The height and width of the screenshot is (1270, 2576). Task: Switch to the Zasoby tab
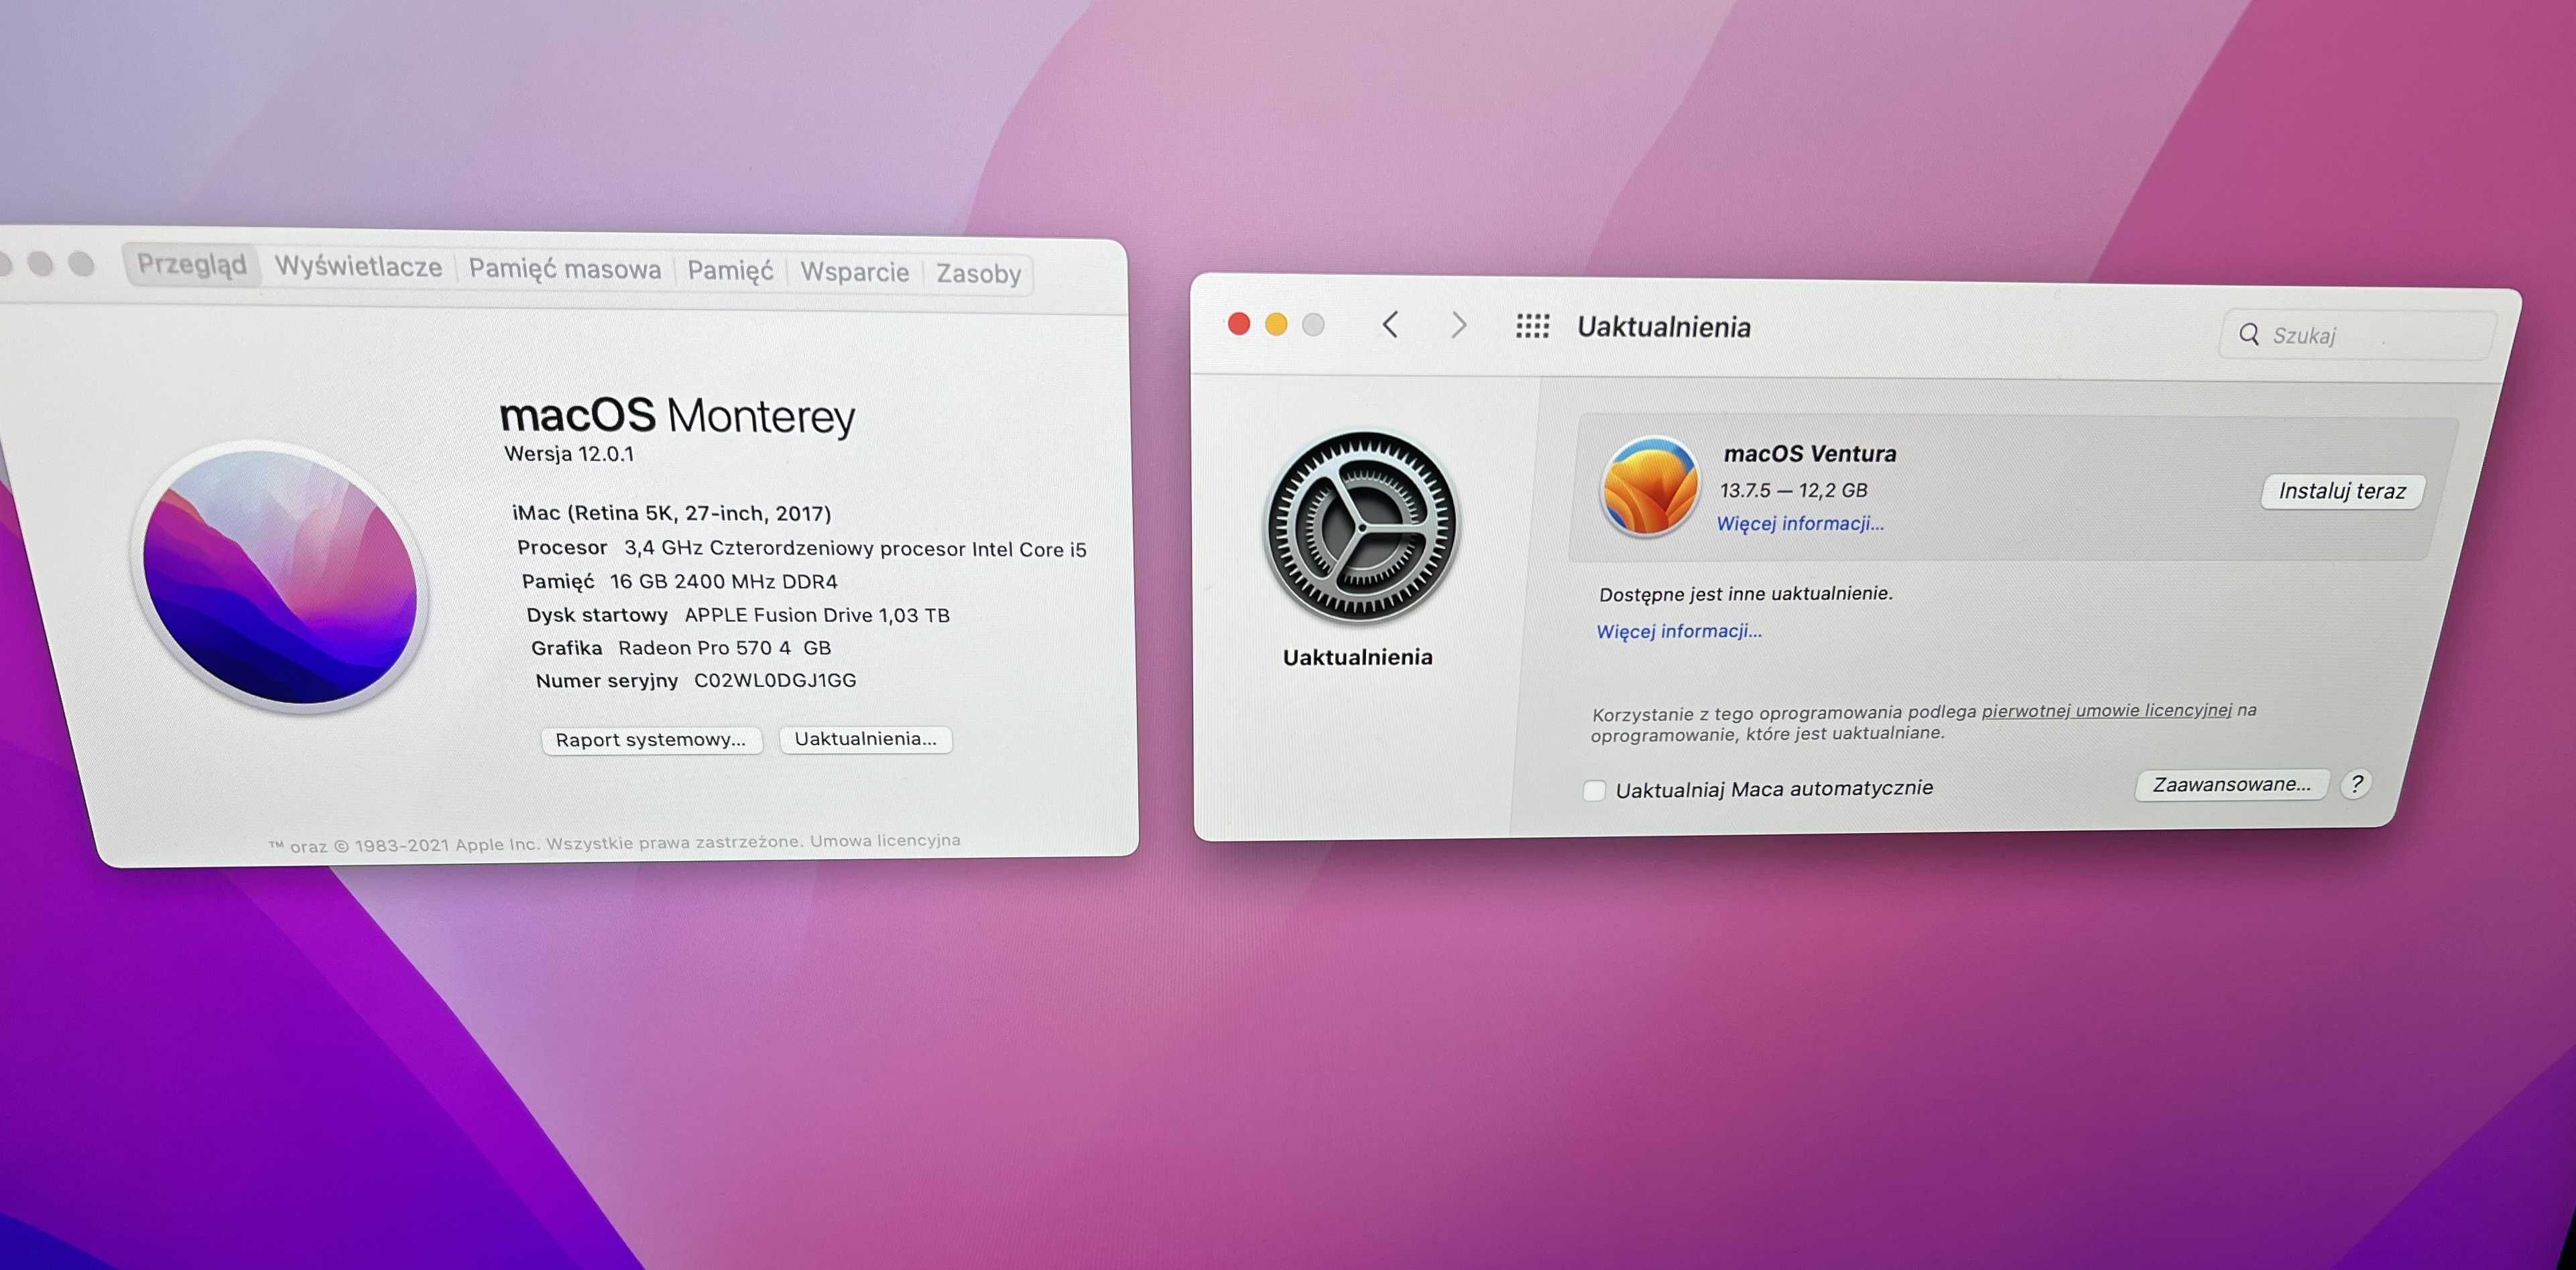click(978, 273)
